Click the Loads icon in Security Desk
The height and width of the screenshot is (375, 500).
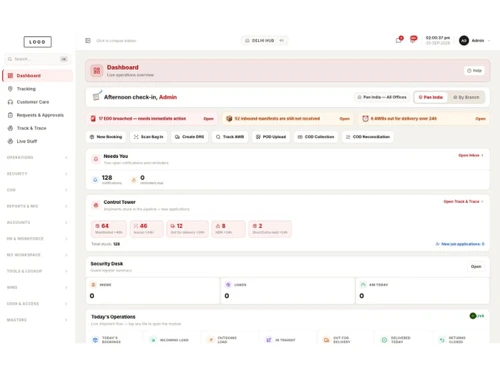tap(228, 285)
